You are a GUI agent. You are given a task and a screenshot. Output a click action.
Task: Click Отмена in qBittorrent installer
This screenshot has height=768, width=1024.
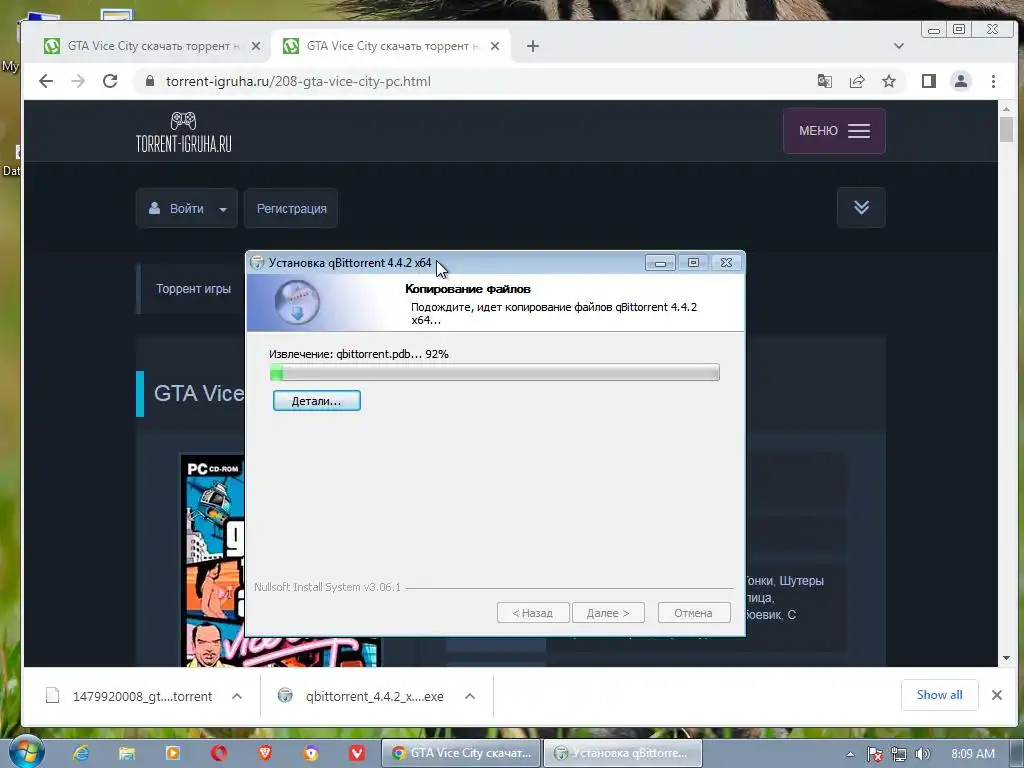[x=694, y=613]
